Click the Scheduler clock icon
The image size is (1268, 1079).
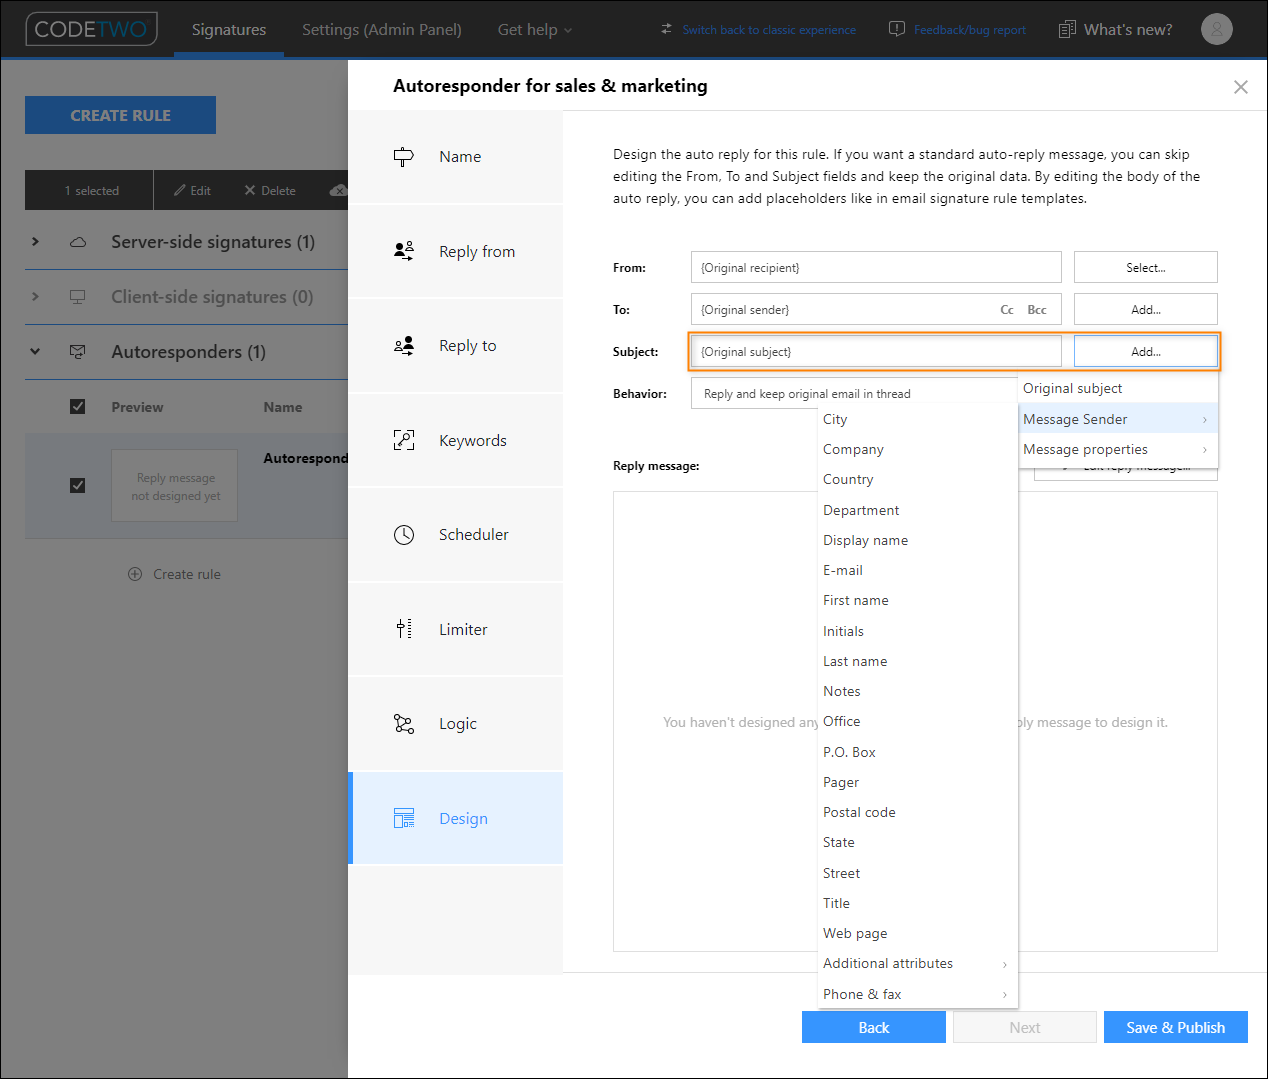403,535
